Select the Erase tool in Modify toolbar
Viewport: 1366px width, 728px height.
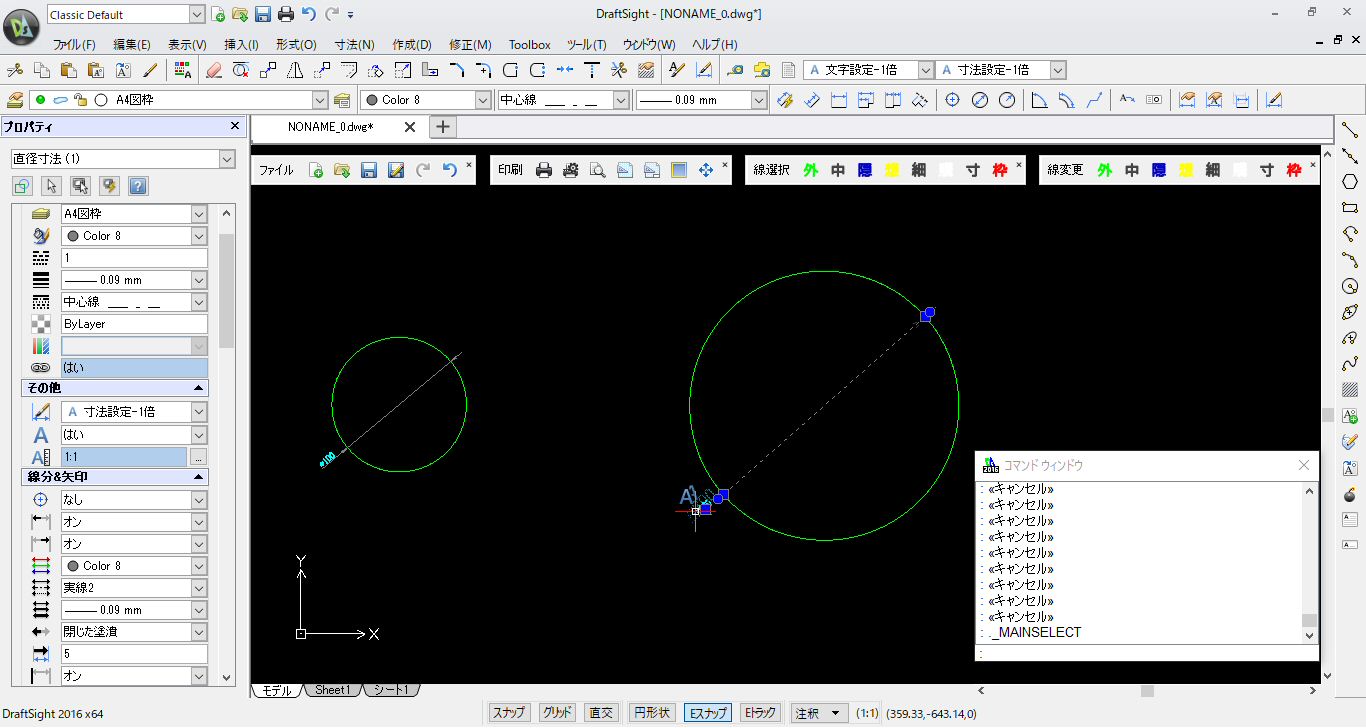pos(213,70)
